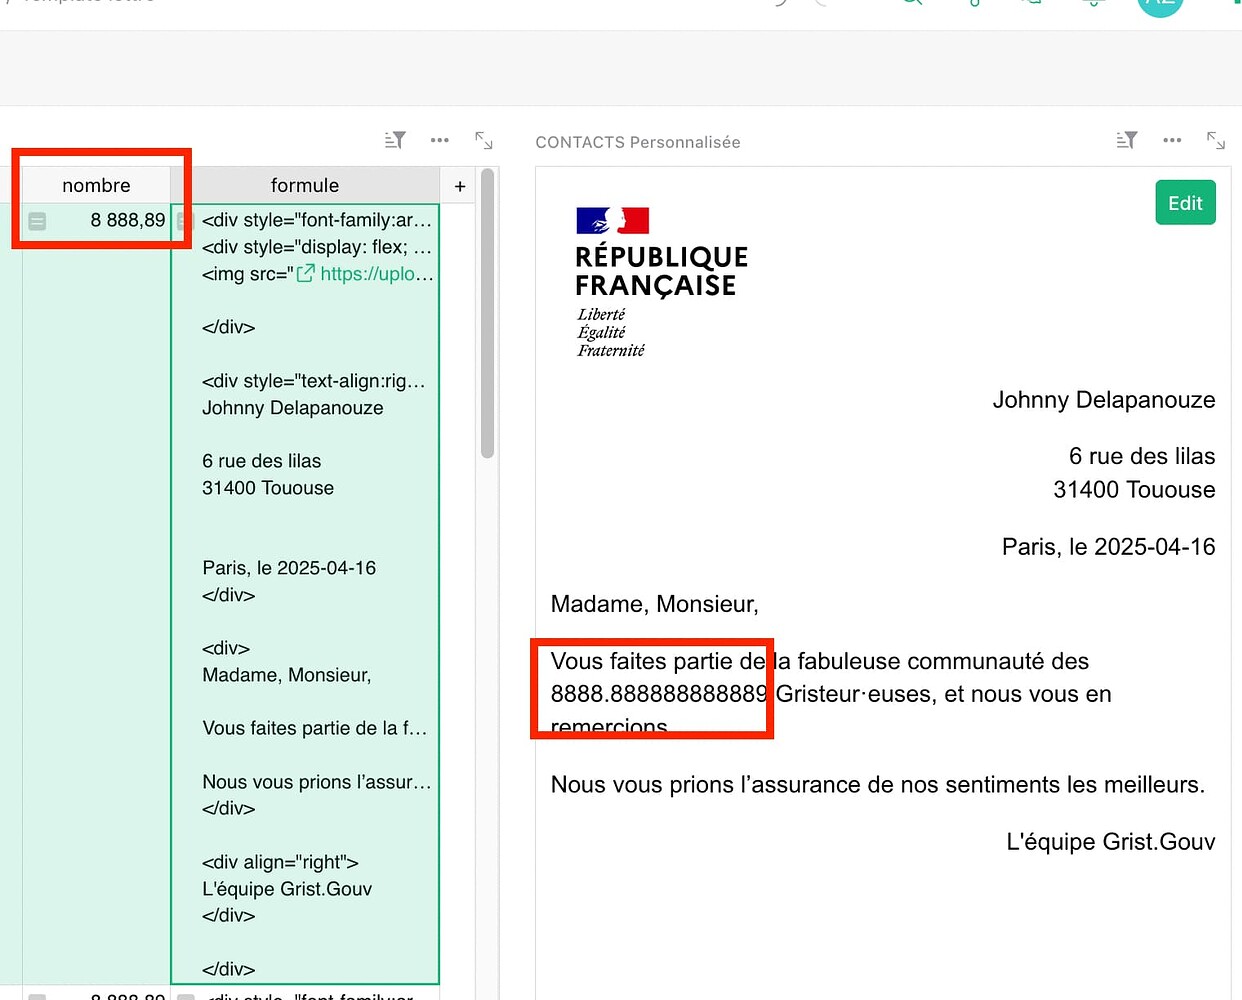This screenshot has height=1000, width=1242.
Task: Click 'Nous vous prions l'assur…' in formule cell
Action: coord(316,782)
